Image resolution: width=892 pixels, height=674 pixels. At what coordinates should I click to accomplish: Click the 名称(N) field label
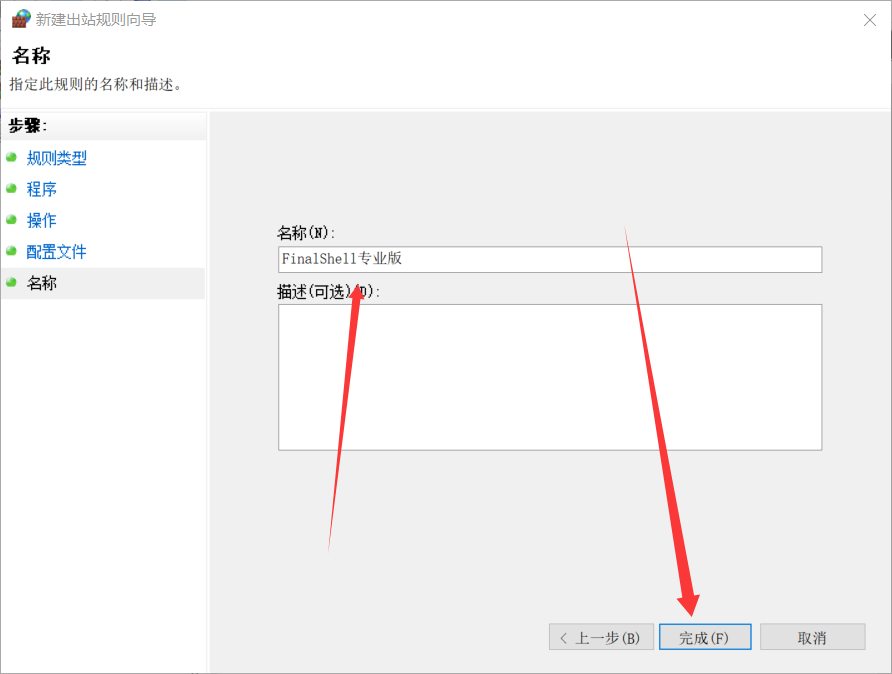coord(305,233)
